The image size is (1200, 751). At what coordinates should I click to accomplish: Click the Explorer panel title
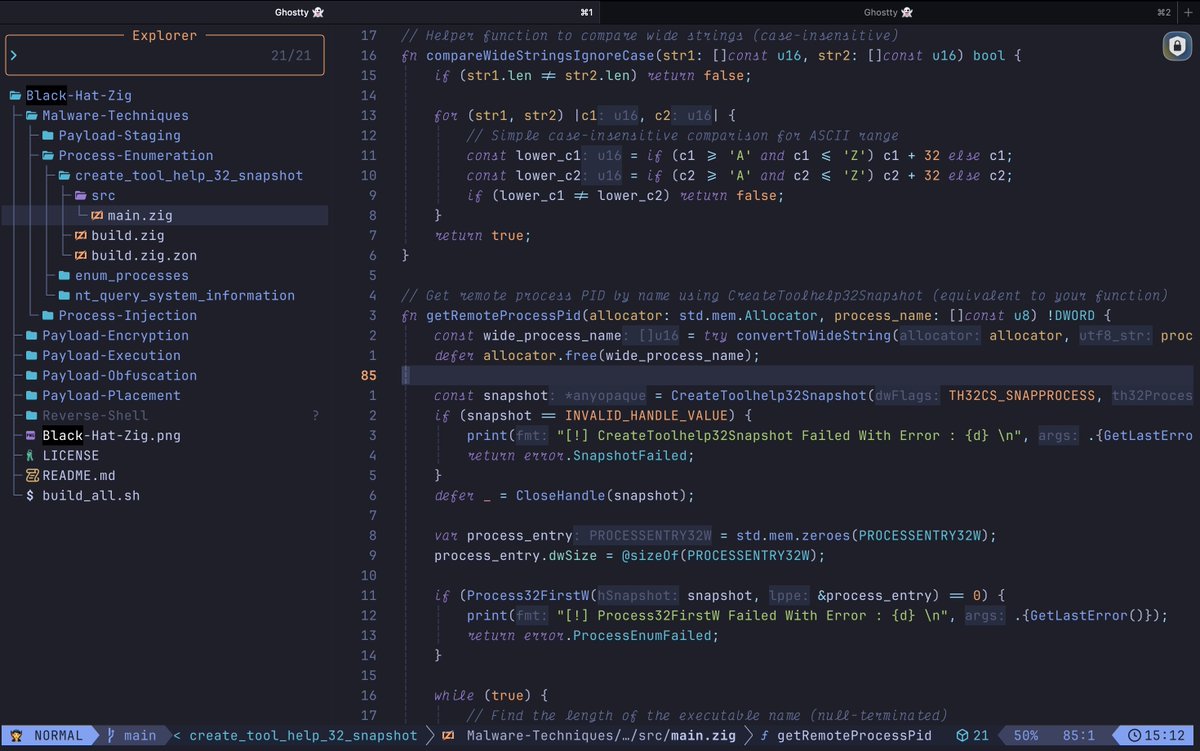click(165, 35)
